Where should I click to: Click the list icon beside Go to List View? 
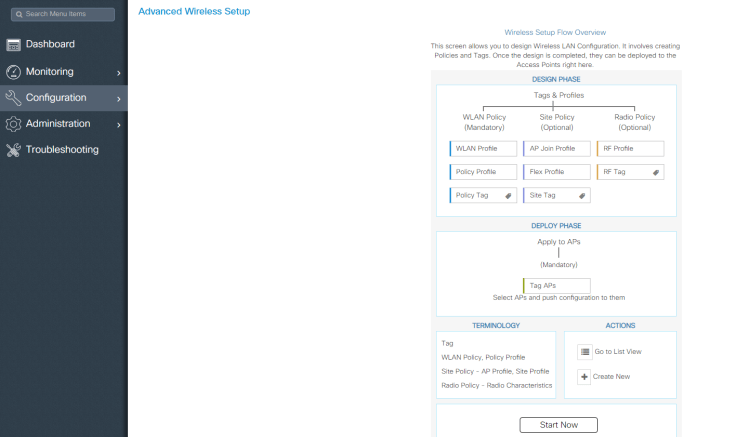click(585, 352)
